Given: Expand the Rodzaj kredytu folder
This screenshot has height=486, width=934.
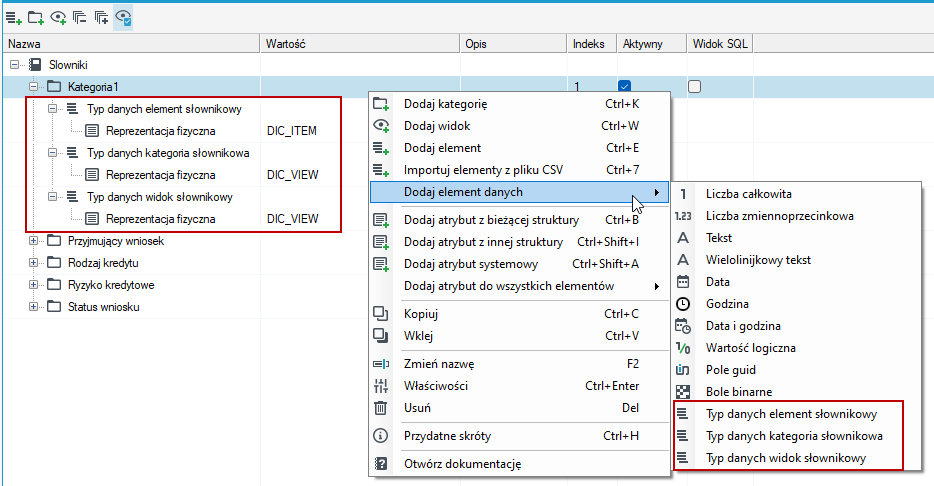Looking at the screenshot, I should [x=33, y=263].
